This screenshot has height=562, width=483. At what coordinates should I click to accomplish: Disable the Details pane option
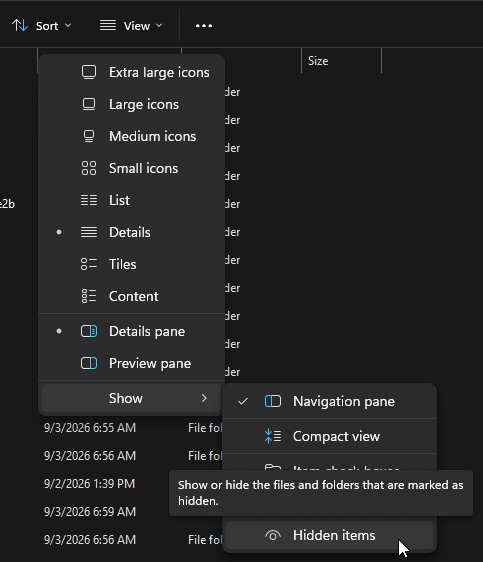(131, 331)
